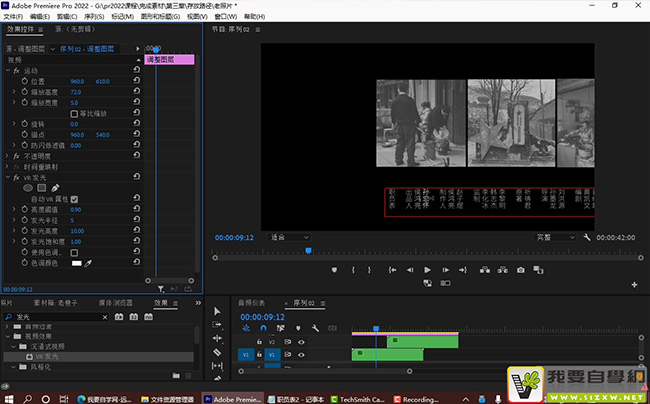Select the Razor tool
Image resolution: width=650 pixels, height=404 pixels.
tap(217, 352)
